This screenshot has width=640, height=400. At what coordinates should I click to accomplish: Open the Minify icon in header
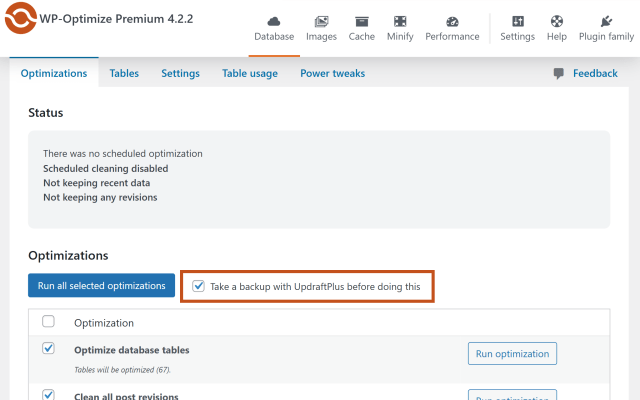coord(400,21)
